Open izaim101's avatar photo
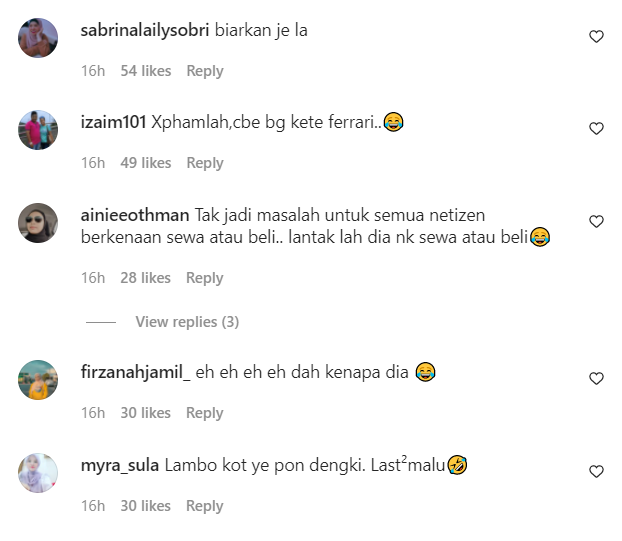Viewport: 622px width, 541px height. (38, 130)
